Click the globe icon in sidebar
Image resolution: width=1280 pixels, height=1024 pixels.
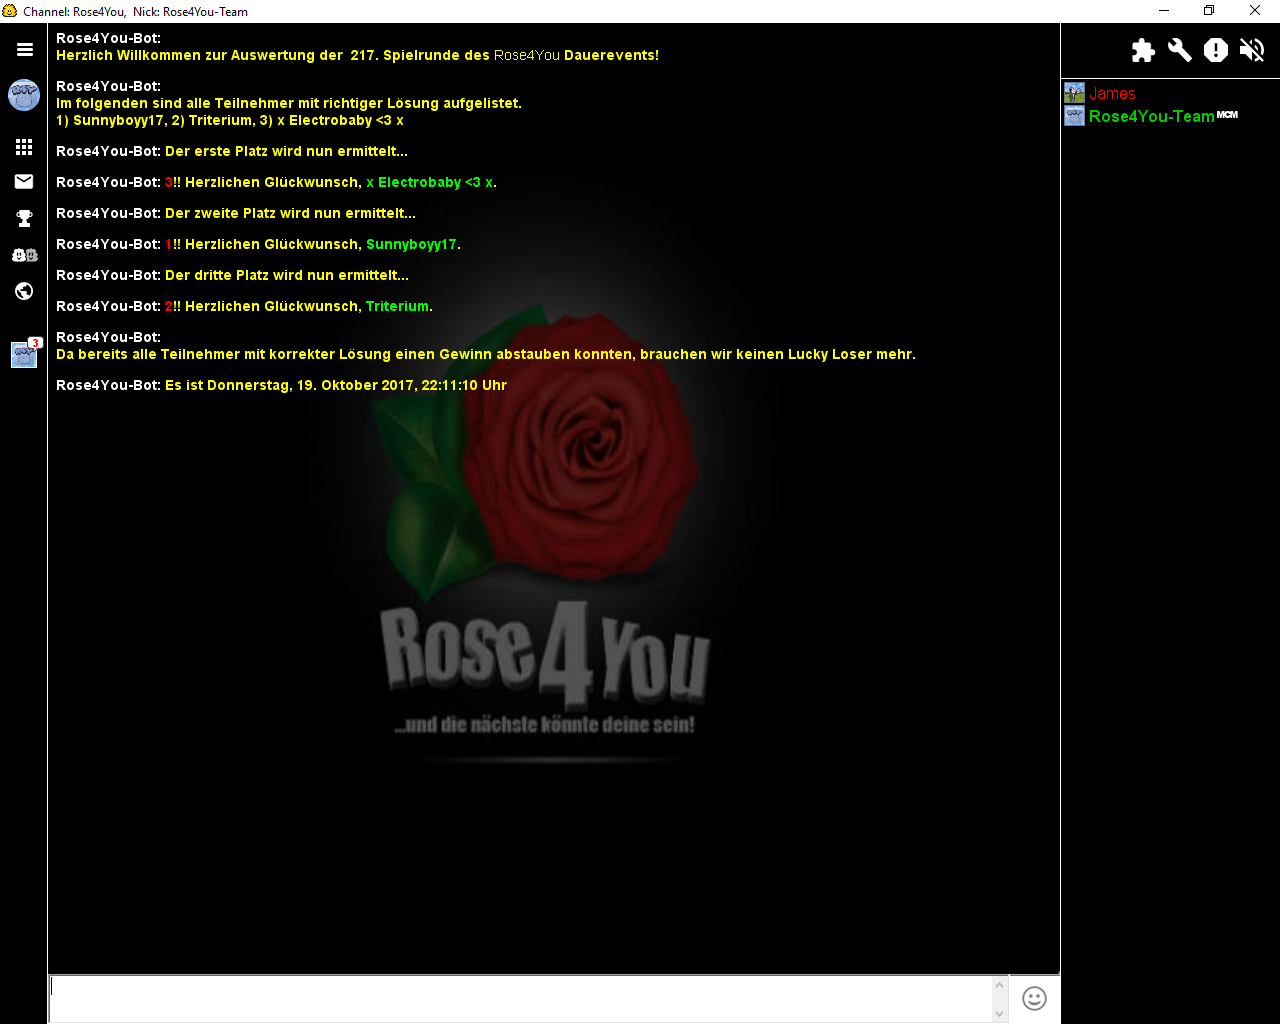(x=24, y=291)
